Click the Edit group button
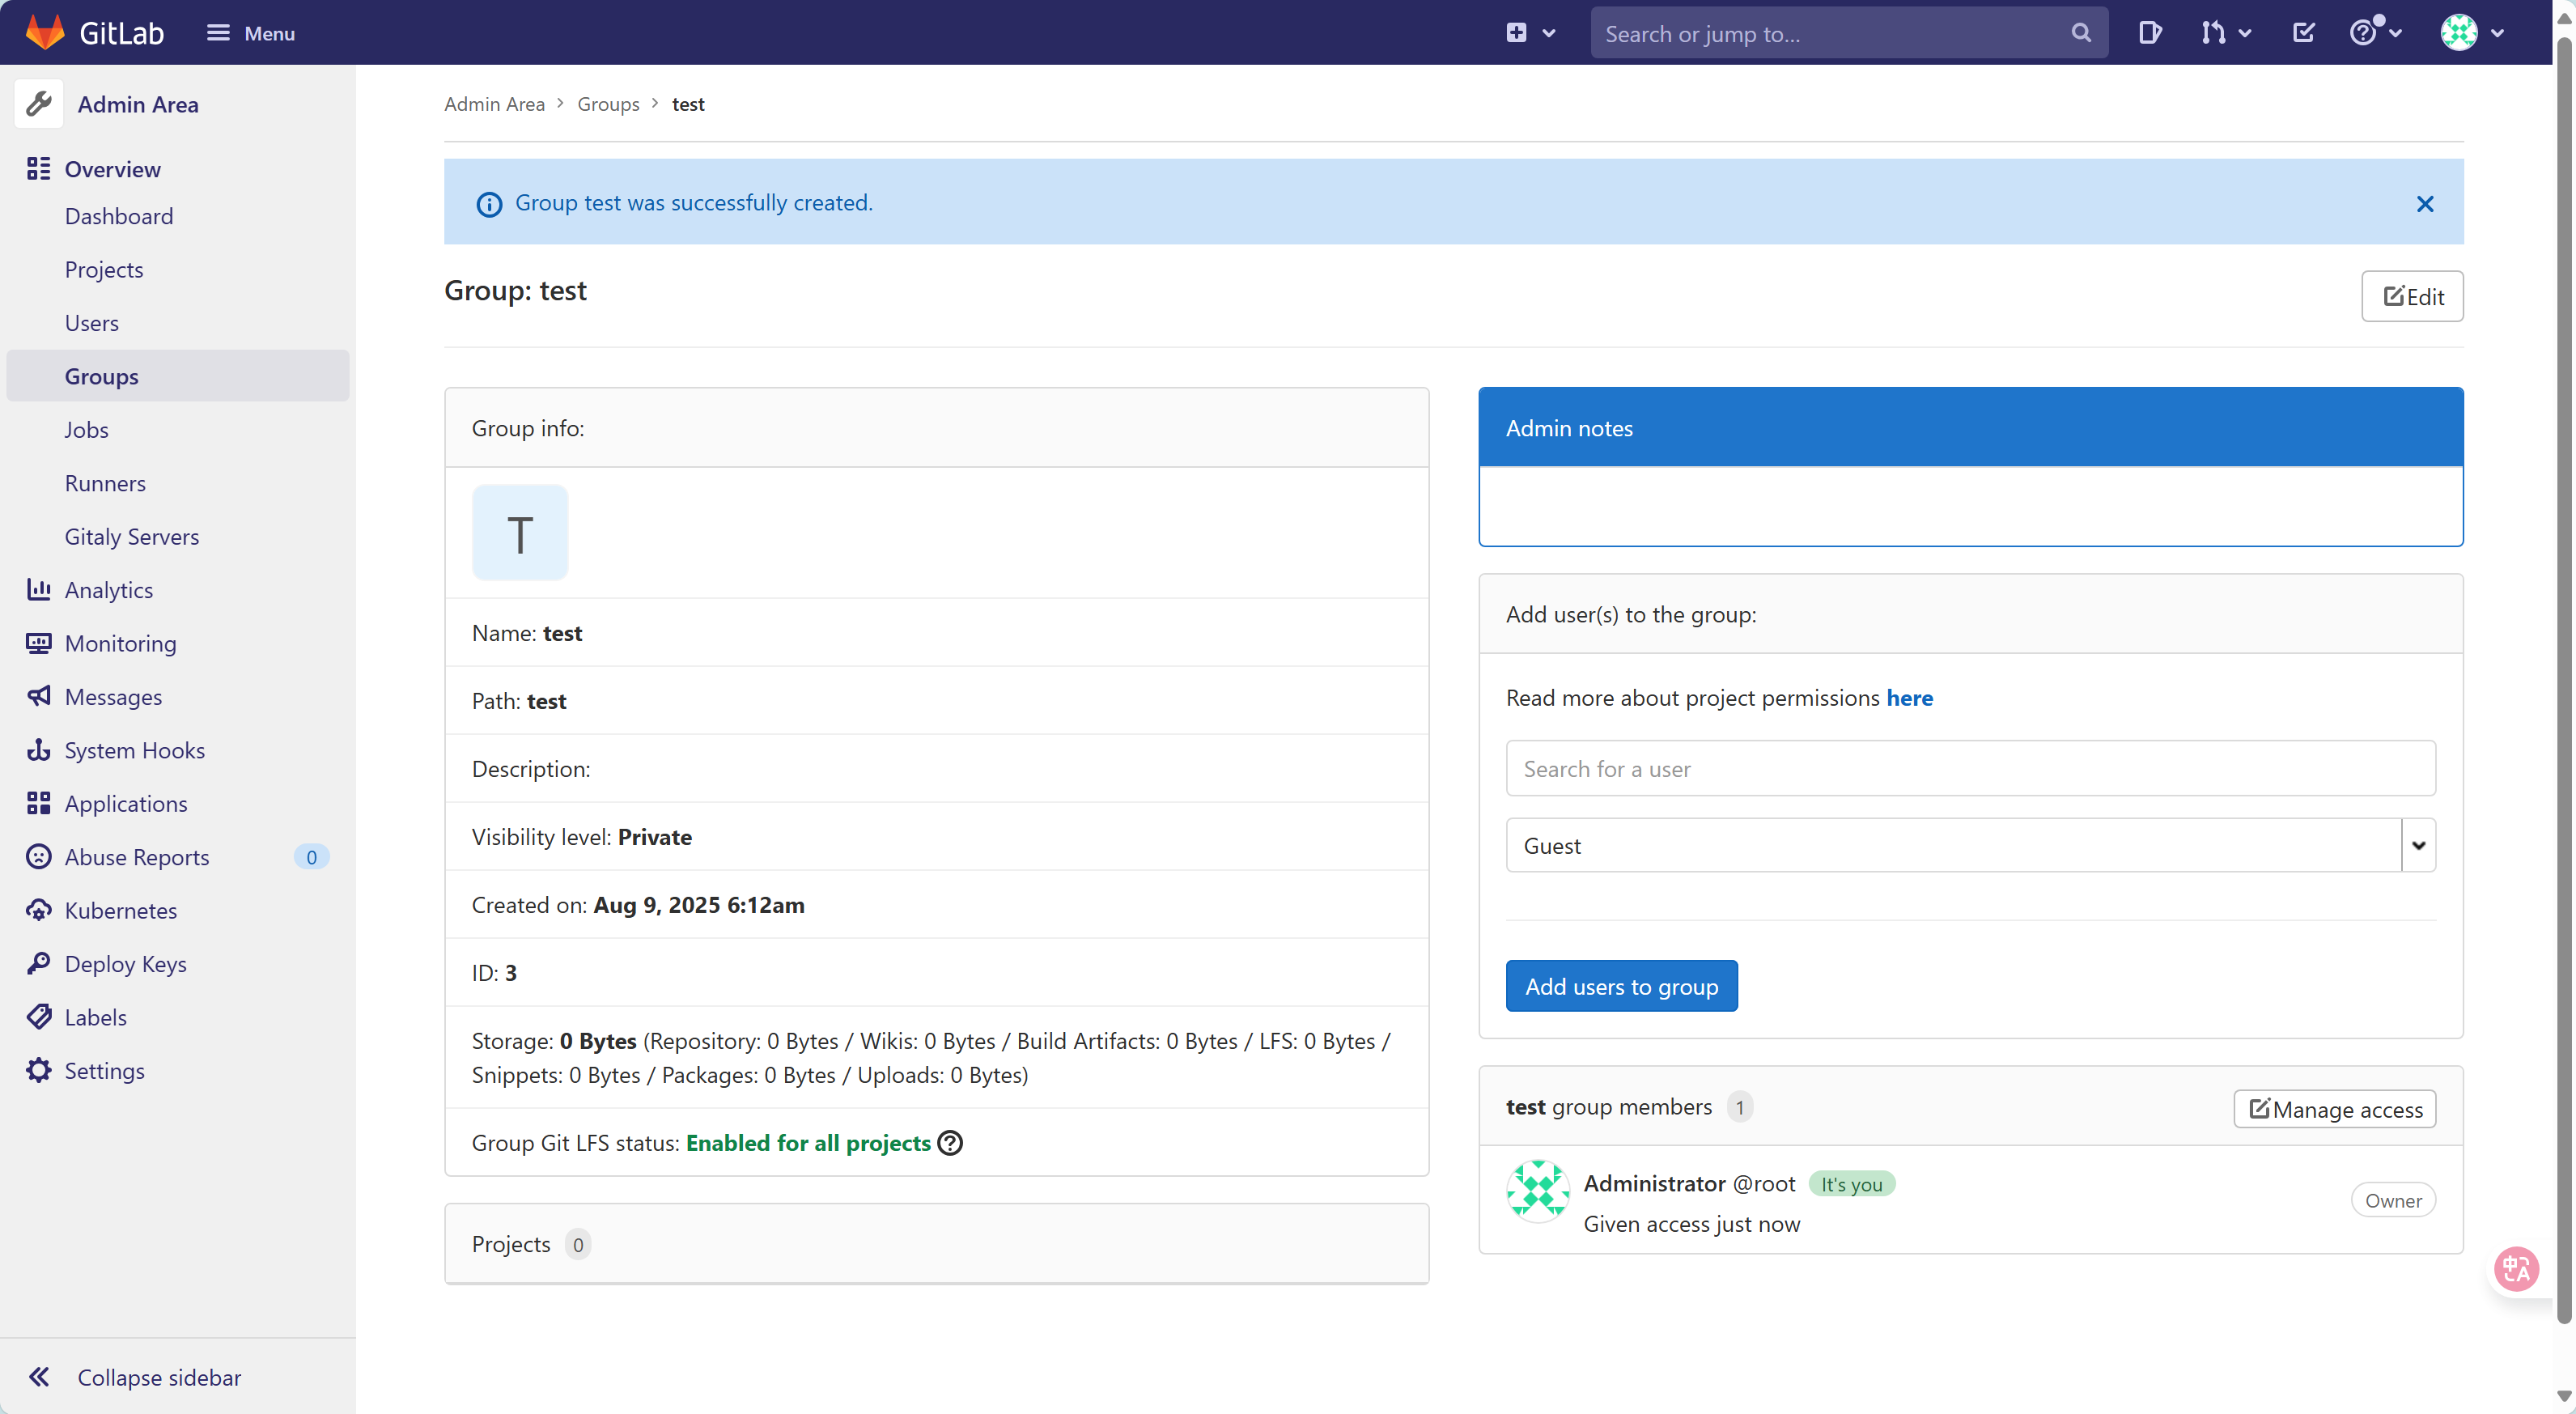This screenshot has width=2576, height=1414. coord(2412,296)
